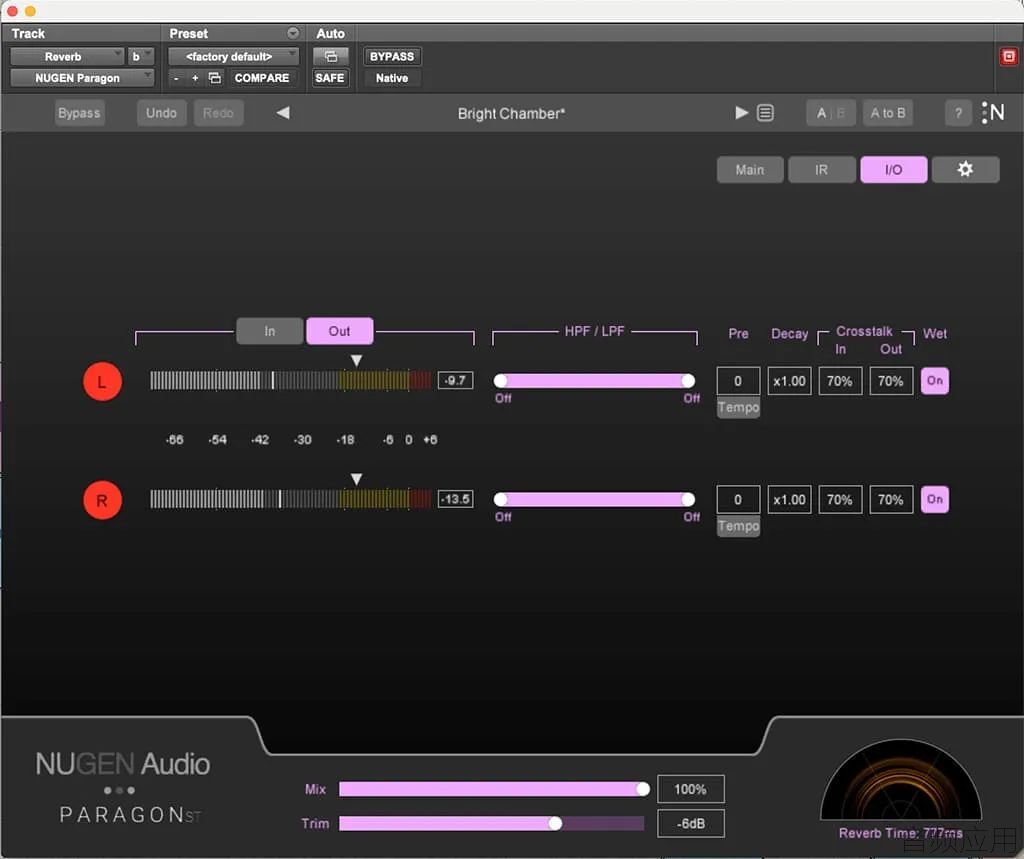The image size is (1024, 859).
Task: Click L channel Crosstalk In 70% field
Action: click(840, 381)
